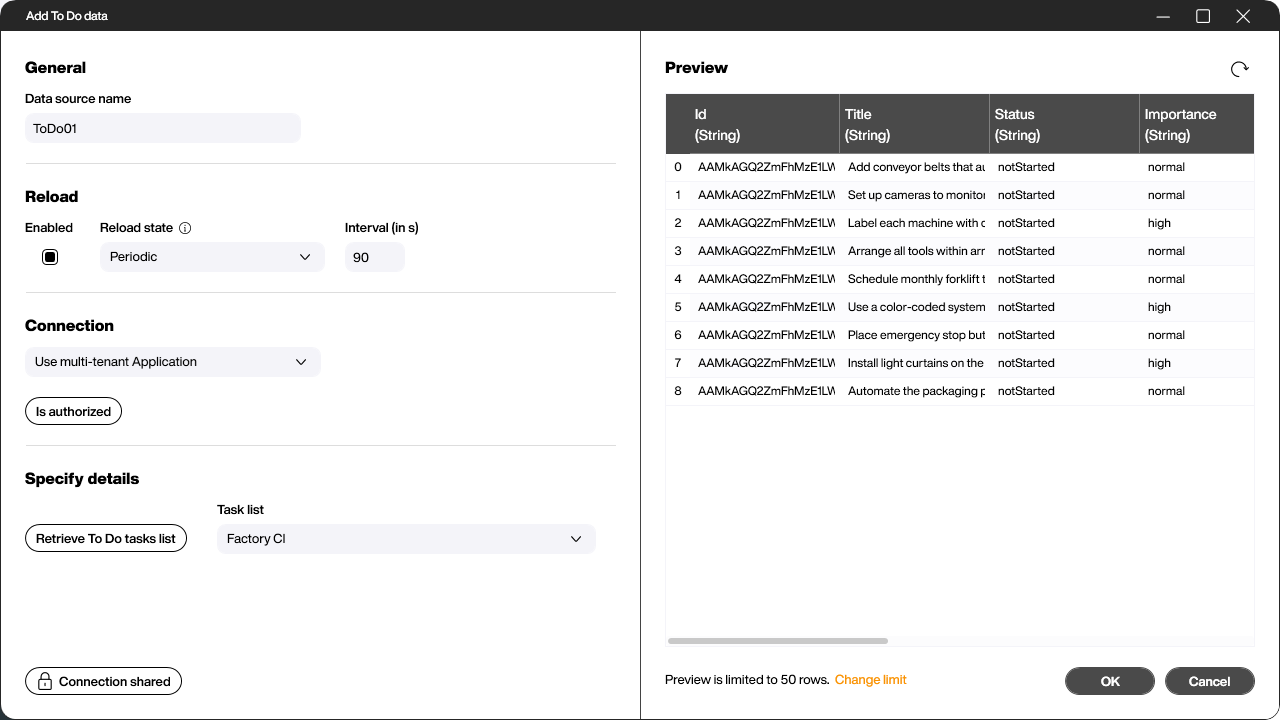Click the 'Place emergency stop' cell
The height and width of the screenshot is (720, 1280).
pos(915,335)
